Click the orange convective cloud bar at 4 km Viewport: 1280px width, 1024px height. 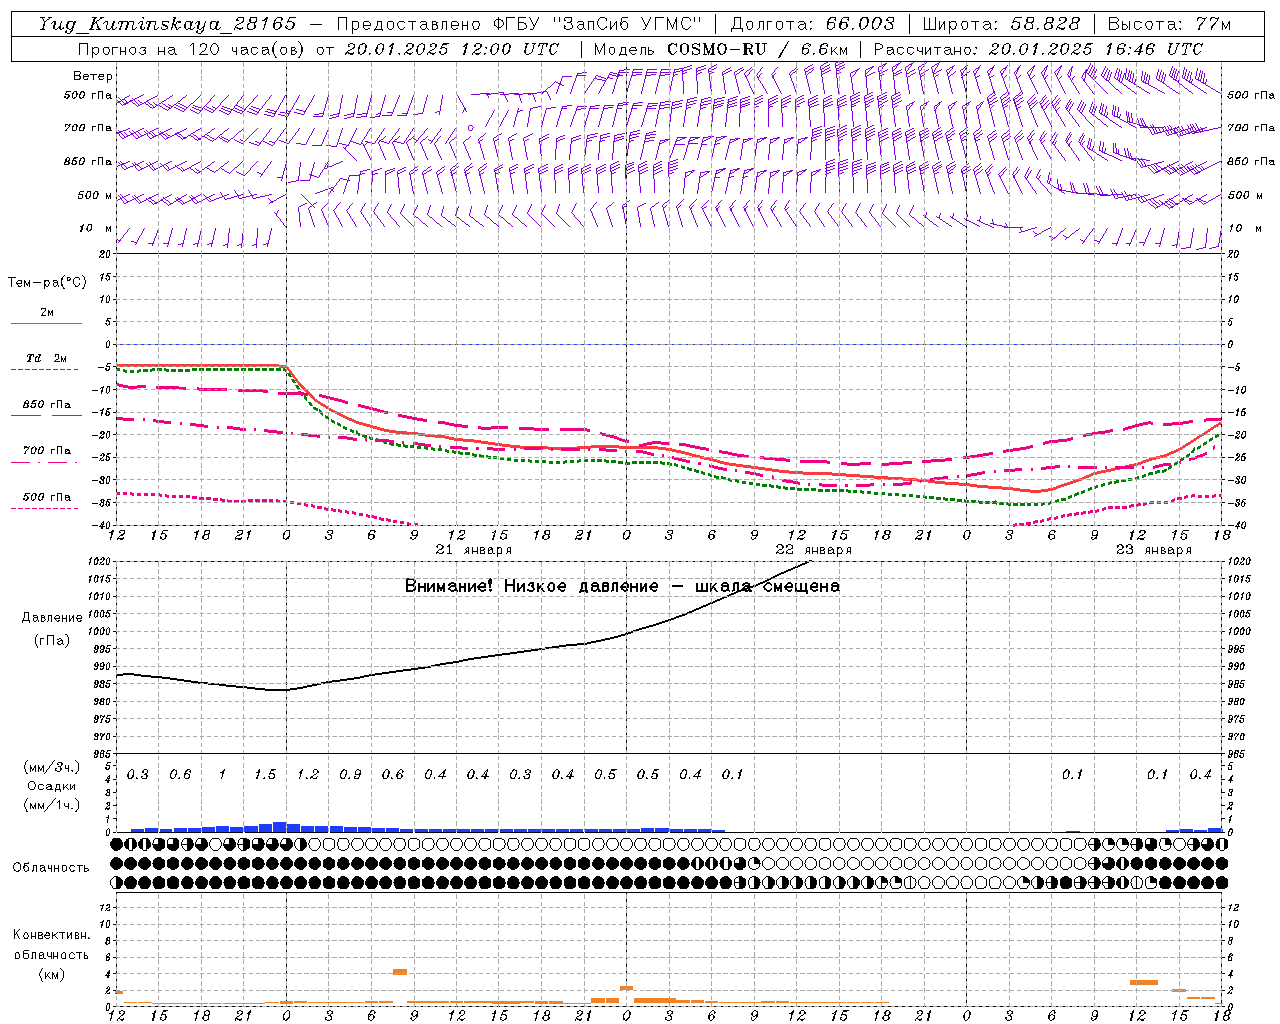400,971
